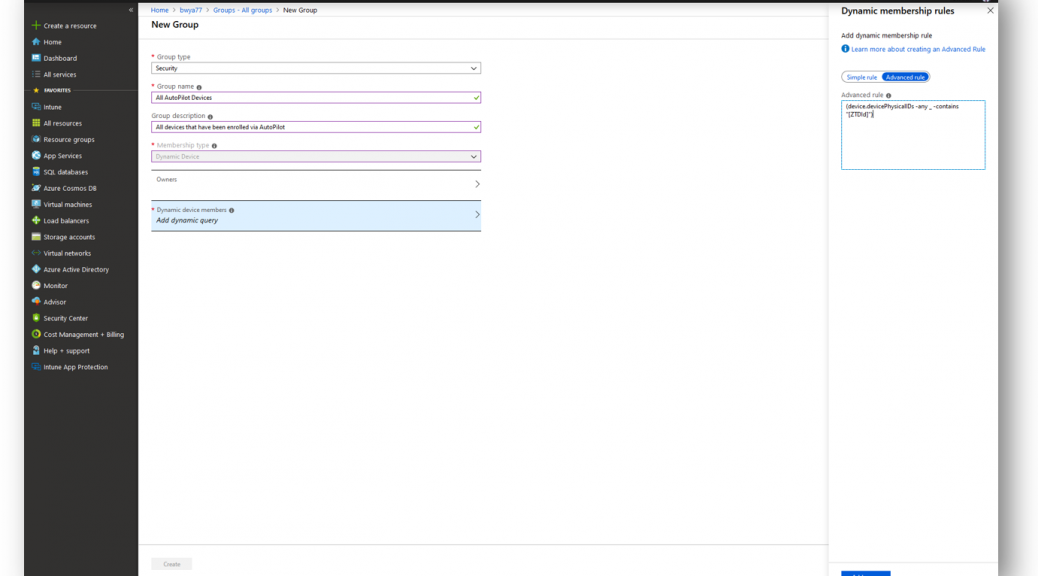This screenshot has width=1038, height=576.
Task: Click the Create button at bottom
Action: (x=171, y=564)
